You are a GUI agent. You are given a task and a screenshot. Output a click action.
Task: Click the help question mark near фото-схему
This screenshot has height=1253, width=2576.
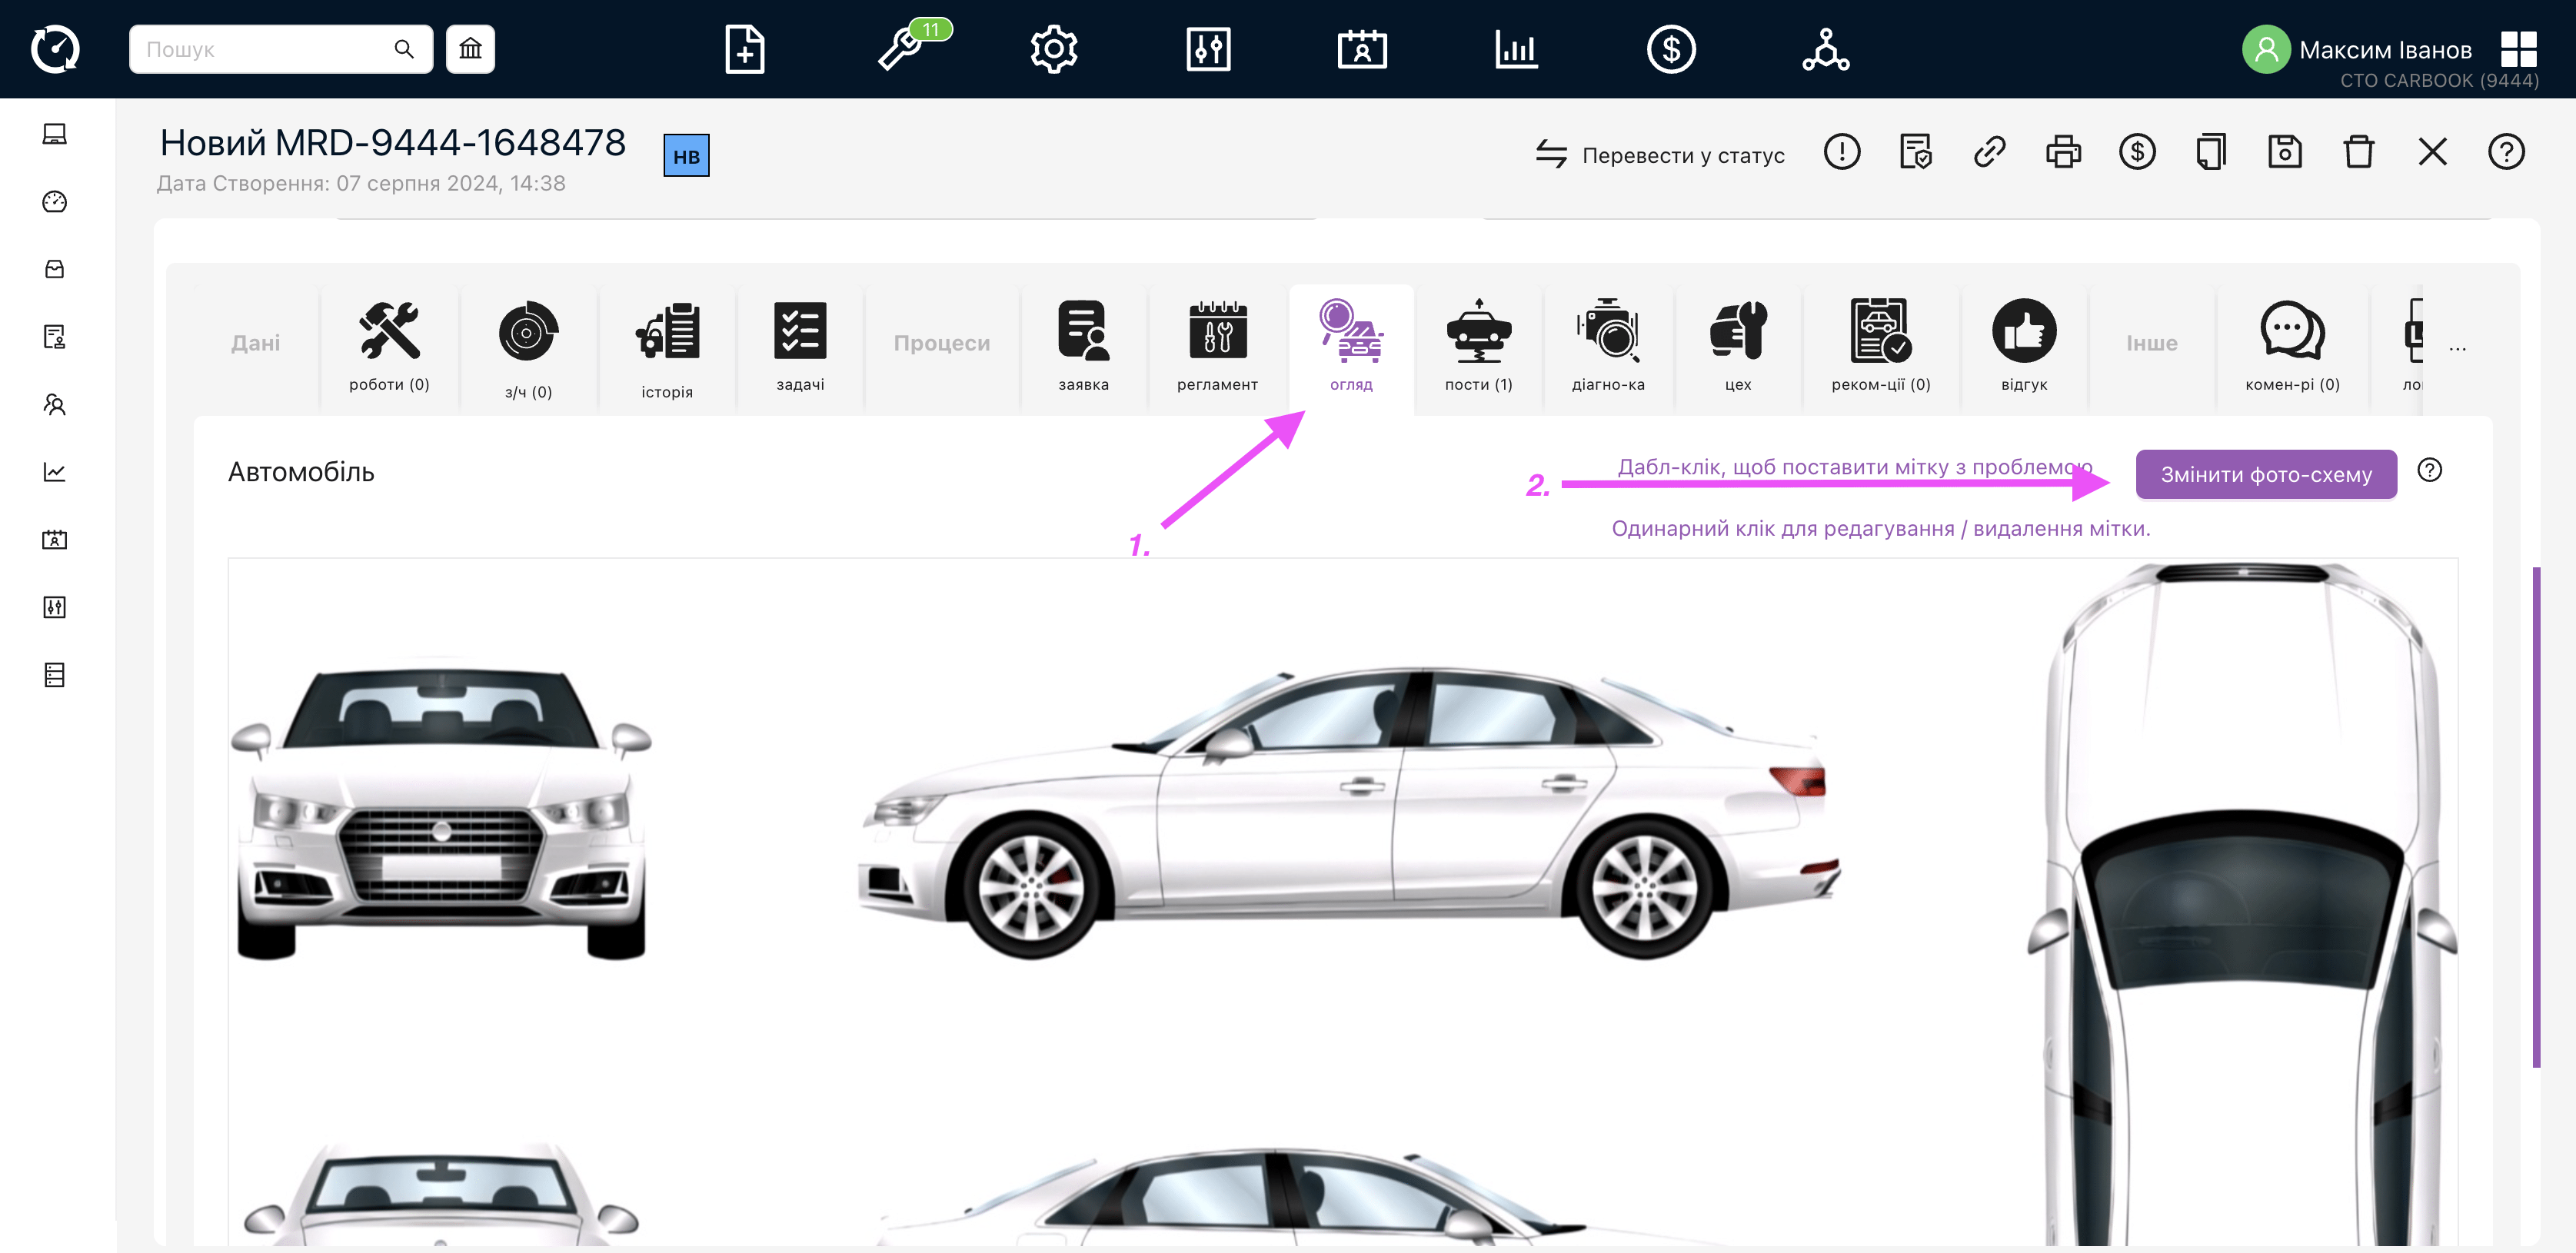(x=2429, y=470)
